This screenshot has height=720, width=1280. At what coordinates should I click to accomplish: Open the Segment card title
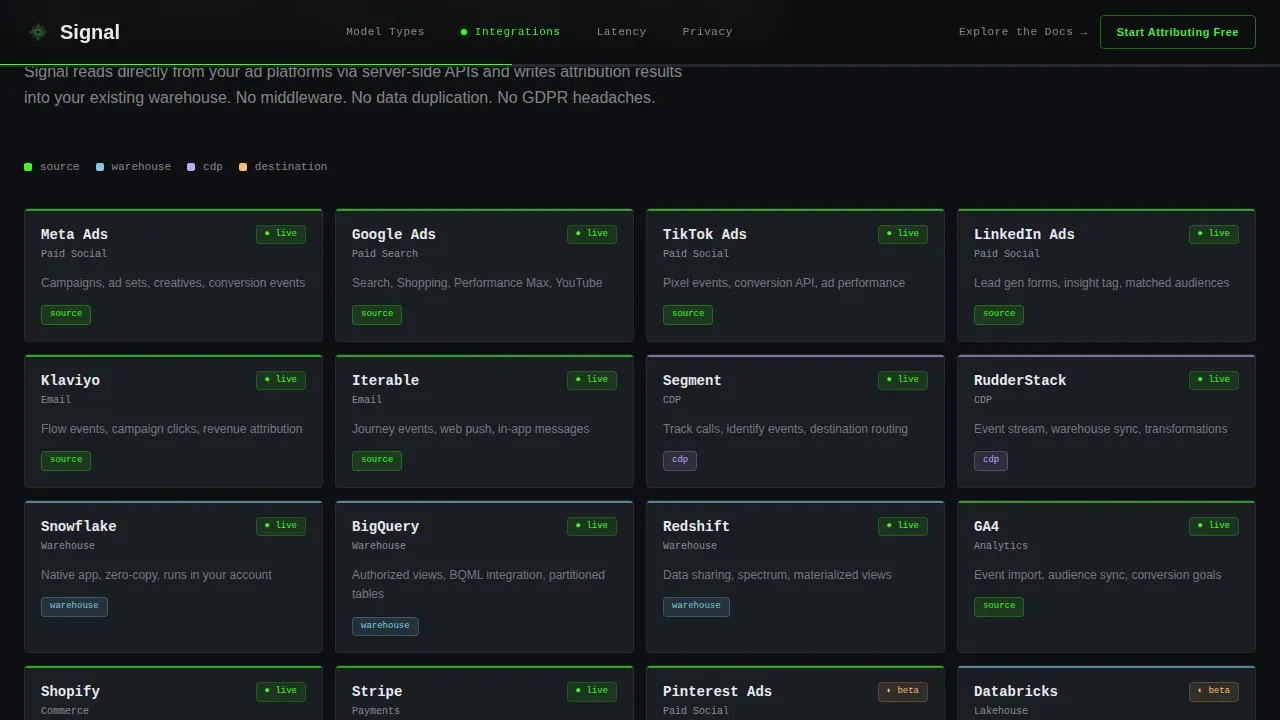coord(692,380)
